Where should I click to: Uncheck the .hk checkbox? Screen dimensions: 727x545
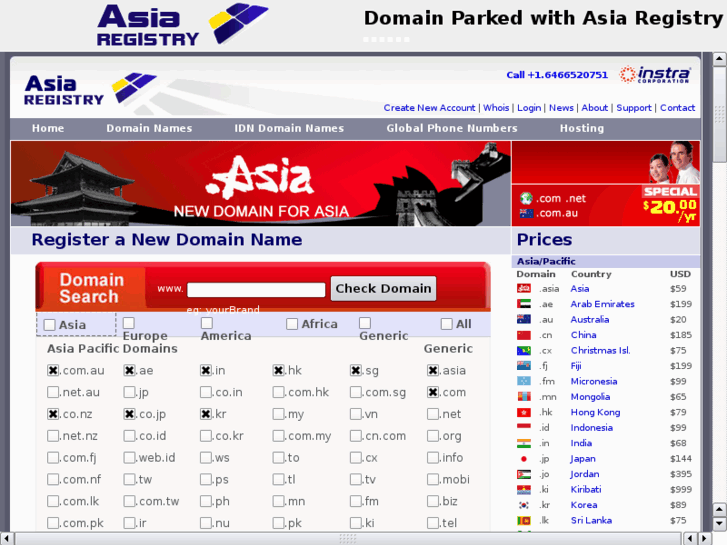pos(278,370)
